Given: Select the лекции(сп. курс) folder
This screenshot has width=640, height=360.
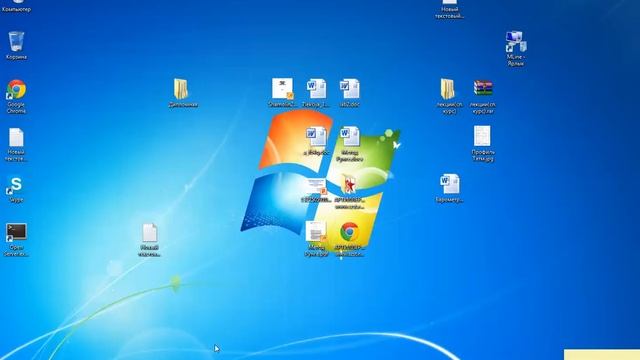Looking at the screenshot, I should pyautogui.click(x=448, y=89).
